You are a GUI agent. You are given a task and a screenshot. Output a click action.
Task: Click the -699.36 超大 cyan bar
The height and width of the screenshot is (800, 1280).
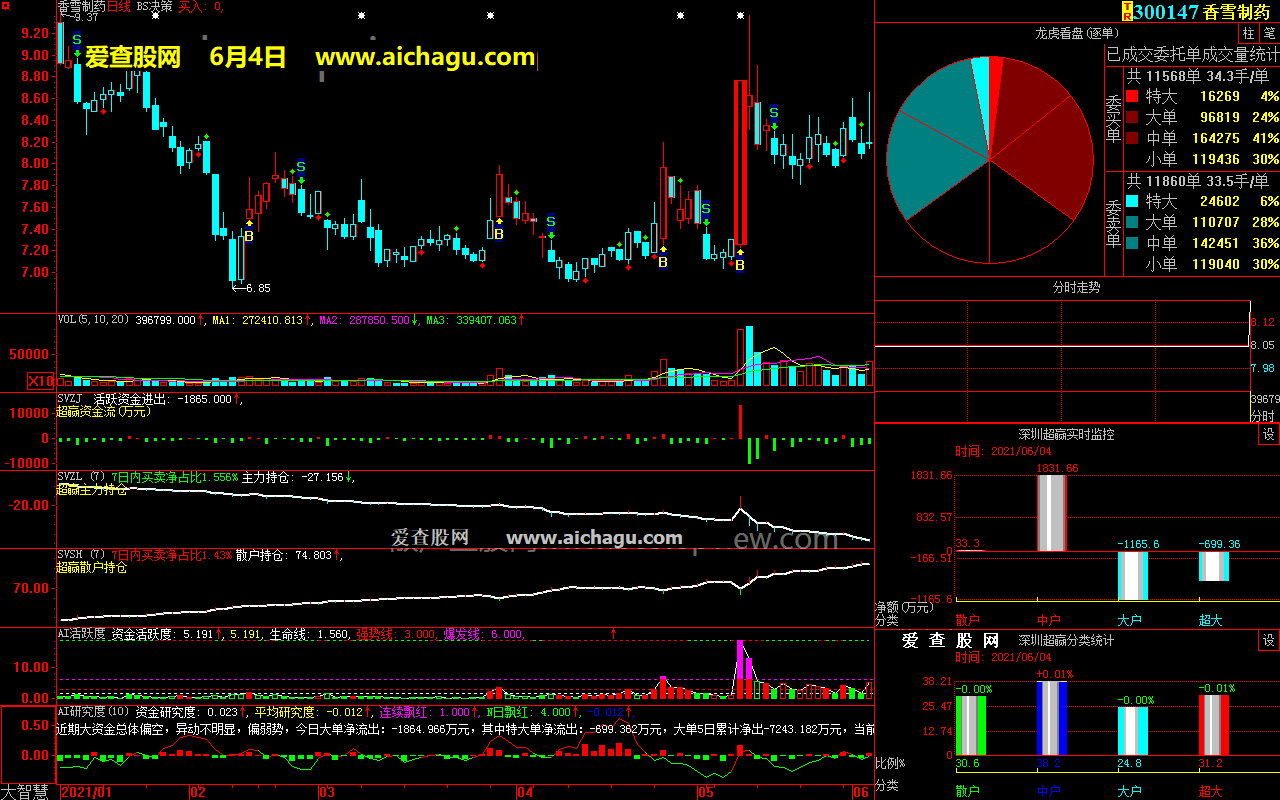tap(1214, 566)
